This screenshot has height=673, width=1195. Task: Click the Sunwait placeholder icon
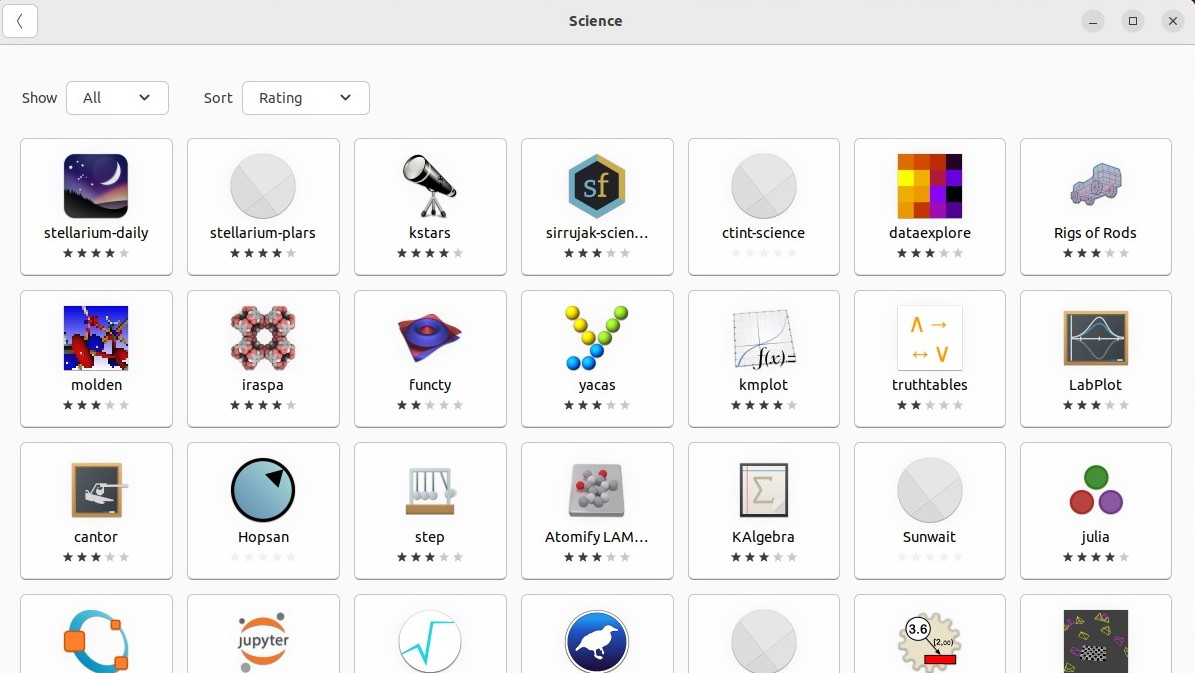click(930, 490)
